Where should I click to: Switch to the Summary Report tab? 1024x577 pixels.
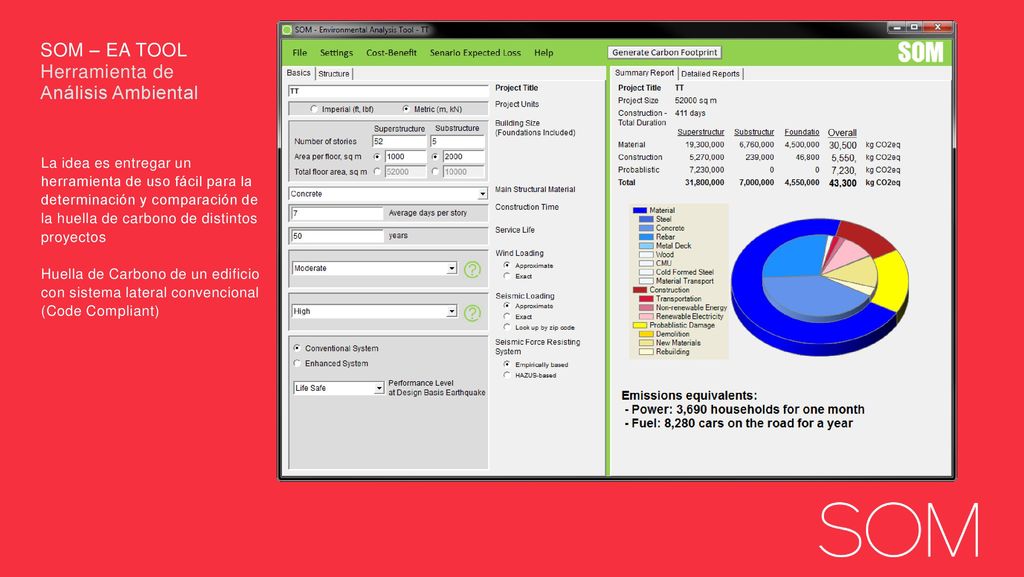pos(644,73)
